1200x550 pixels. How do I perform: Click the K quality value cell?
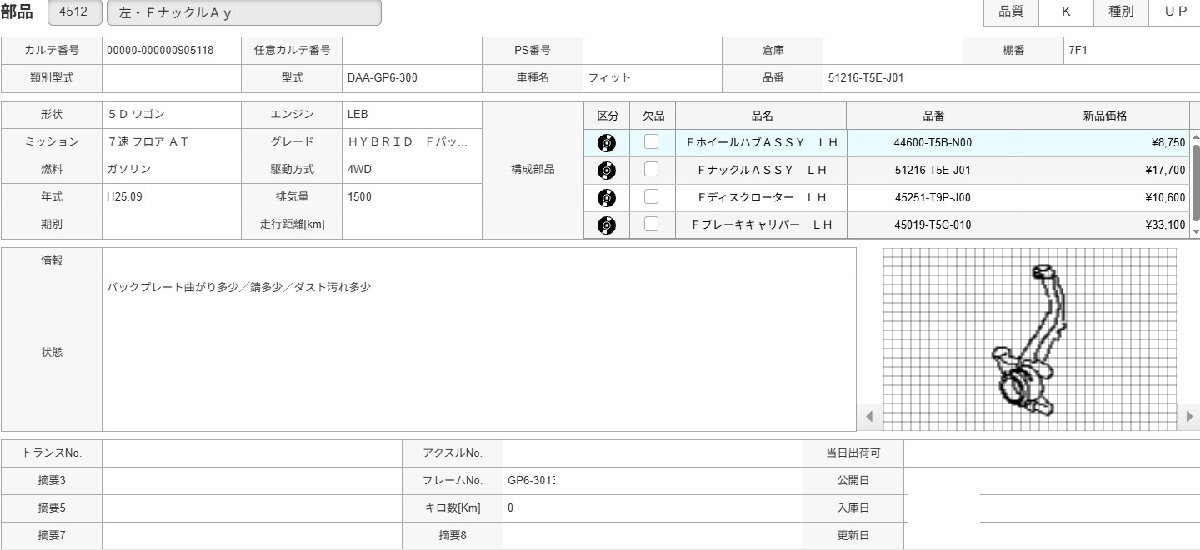pyautogui.click(x=1064, y=12)
